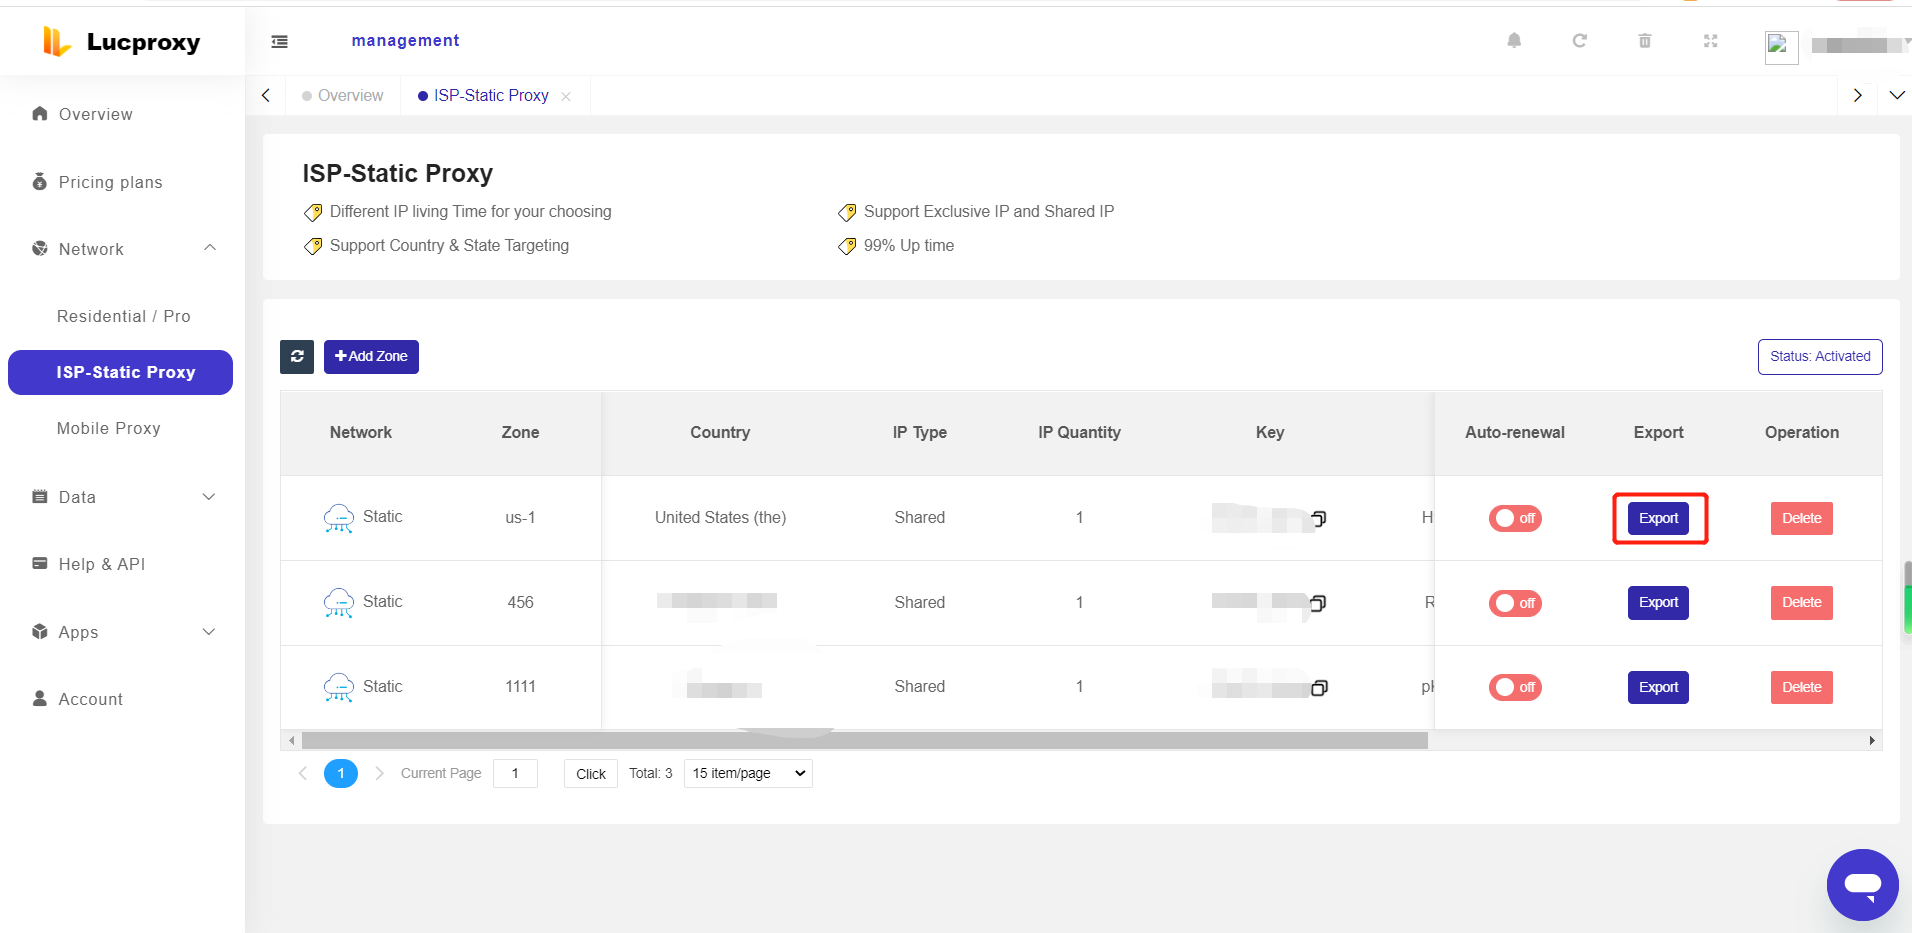Toggle auto-renewal for zone 1111
The width and height of the screenshot is (1912, 933).
coord(1515,687)
